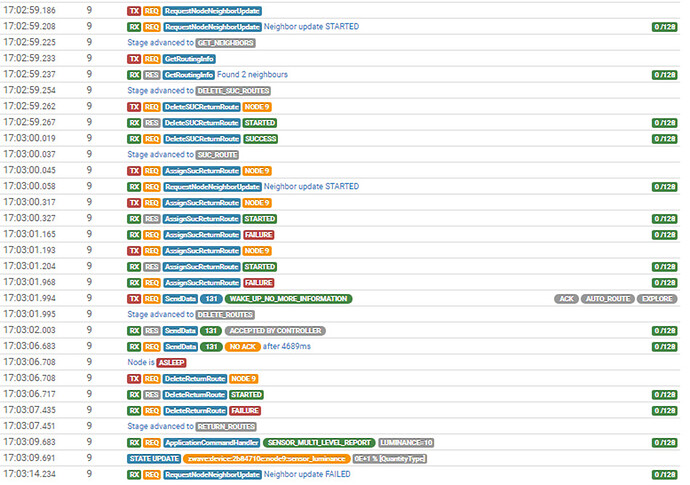
Task: Click the timestamp 17:03:00.037
Action: [x=29, y=154]
